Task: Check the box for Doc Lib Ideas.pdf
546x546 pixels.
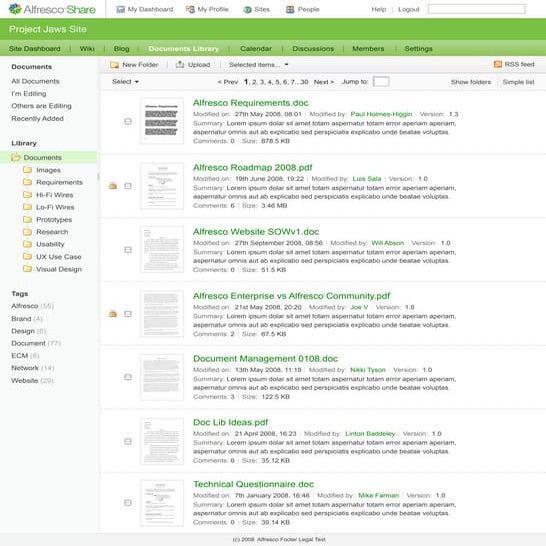Action: pyautogui.click(x=128, y=441)
